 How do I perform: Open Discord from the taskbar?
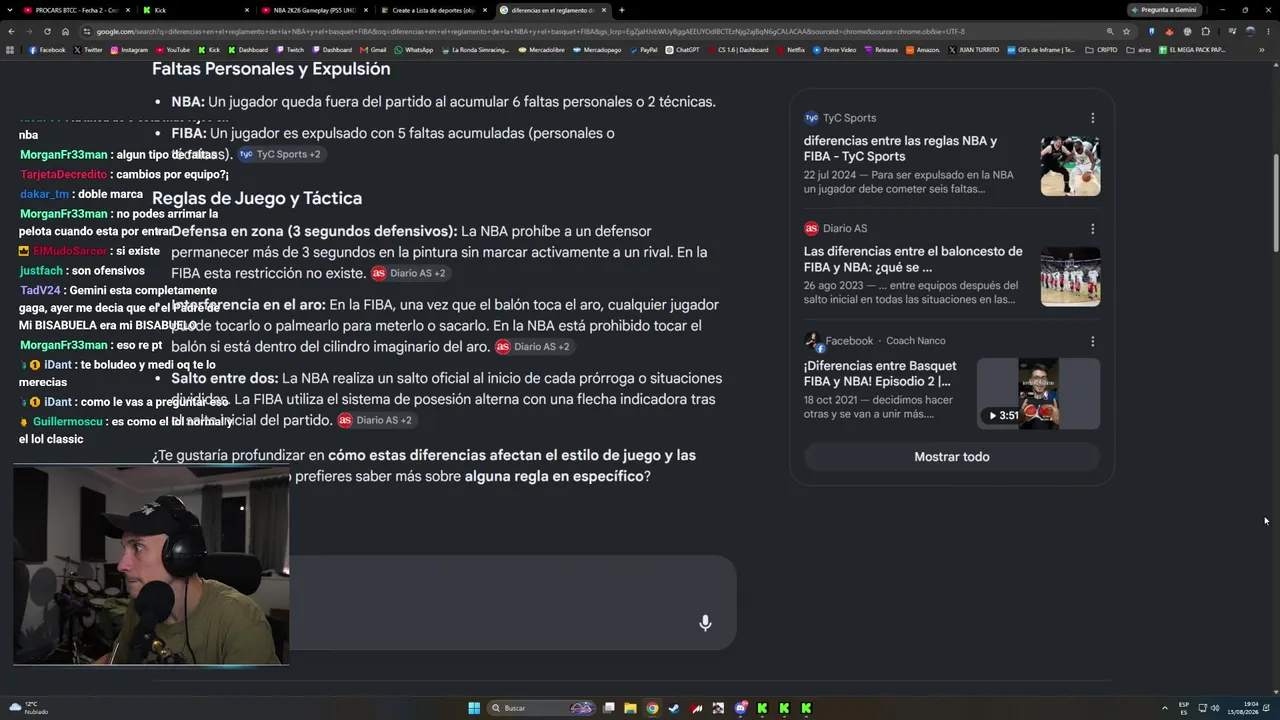tap(741, 708)
